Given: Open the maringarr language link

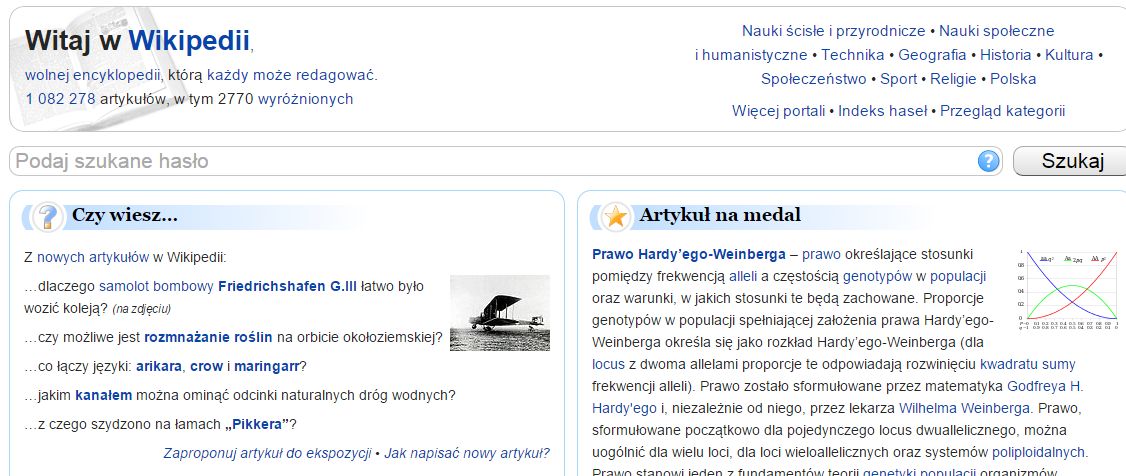Looking at the screenshot, I should (x=266, y=366).
